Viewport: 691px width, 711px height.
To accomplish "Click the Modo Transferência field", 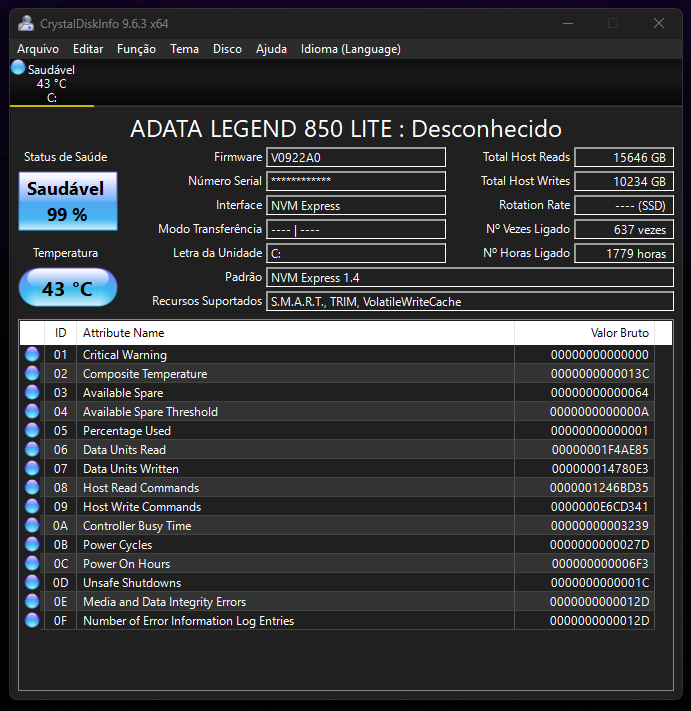I will click(x=356, y=229).
